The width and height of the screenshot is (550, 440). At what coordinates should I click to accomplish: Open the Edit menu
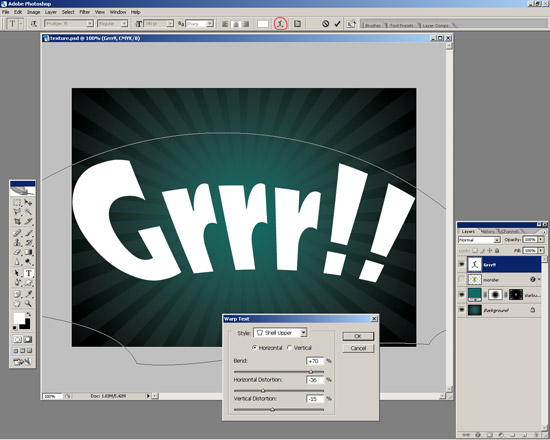click(18, 12)
